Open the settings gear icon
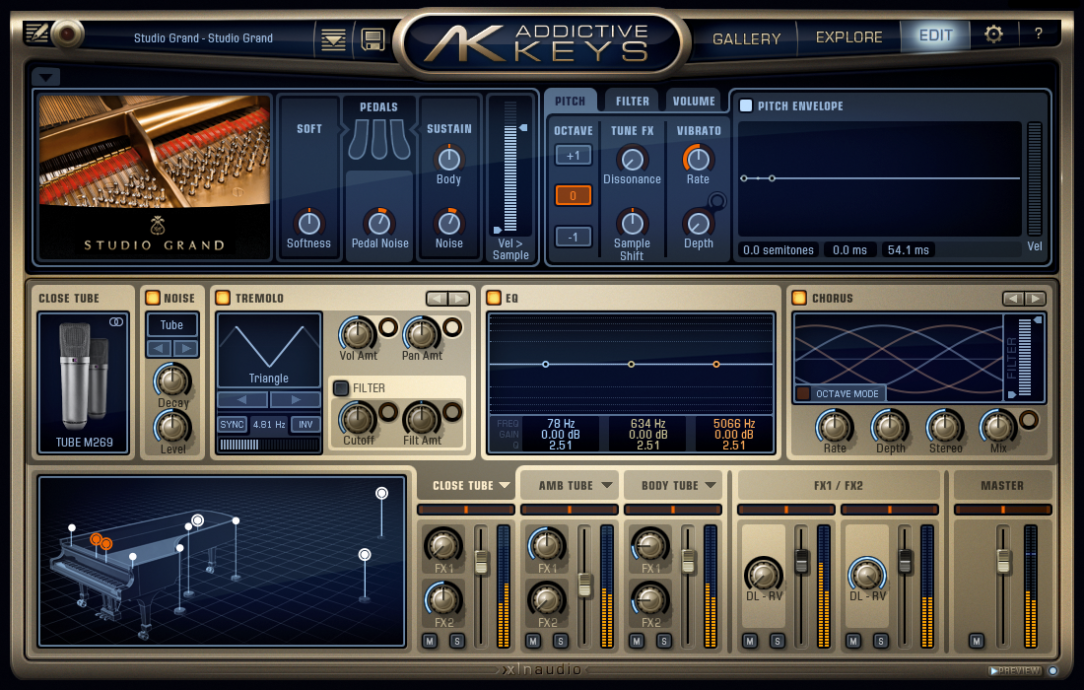1084x690 pixels. click(992, 33)
